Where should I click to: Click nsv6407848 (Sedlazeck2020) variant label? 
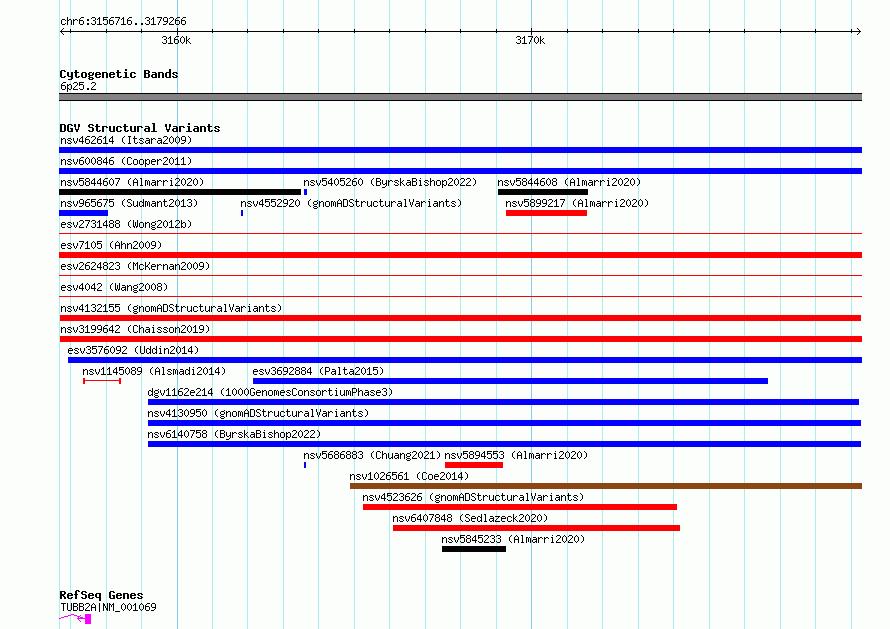[x=470, y=518]
